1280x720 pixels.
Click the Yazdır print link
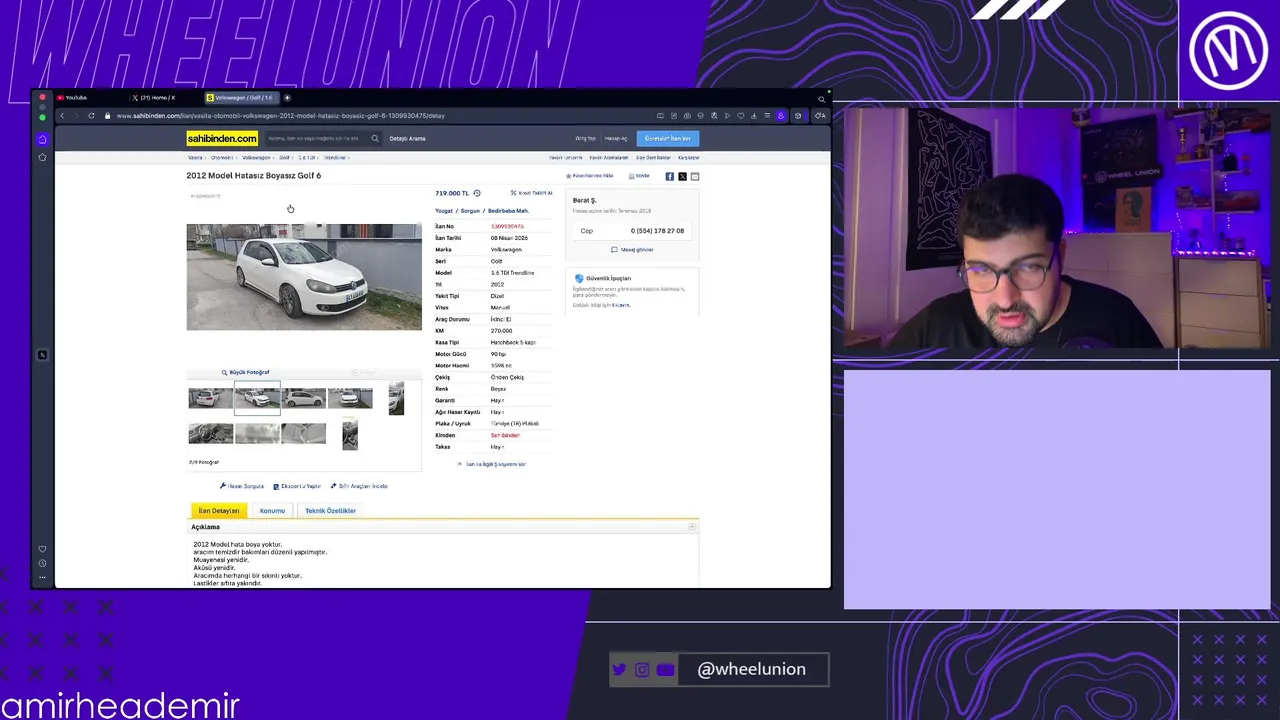pyautogui.click(x=639, y=176)
